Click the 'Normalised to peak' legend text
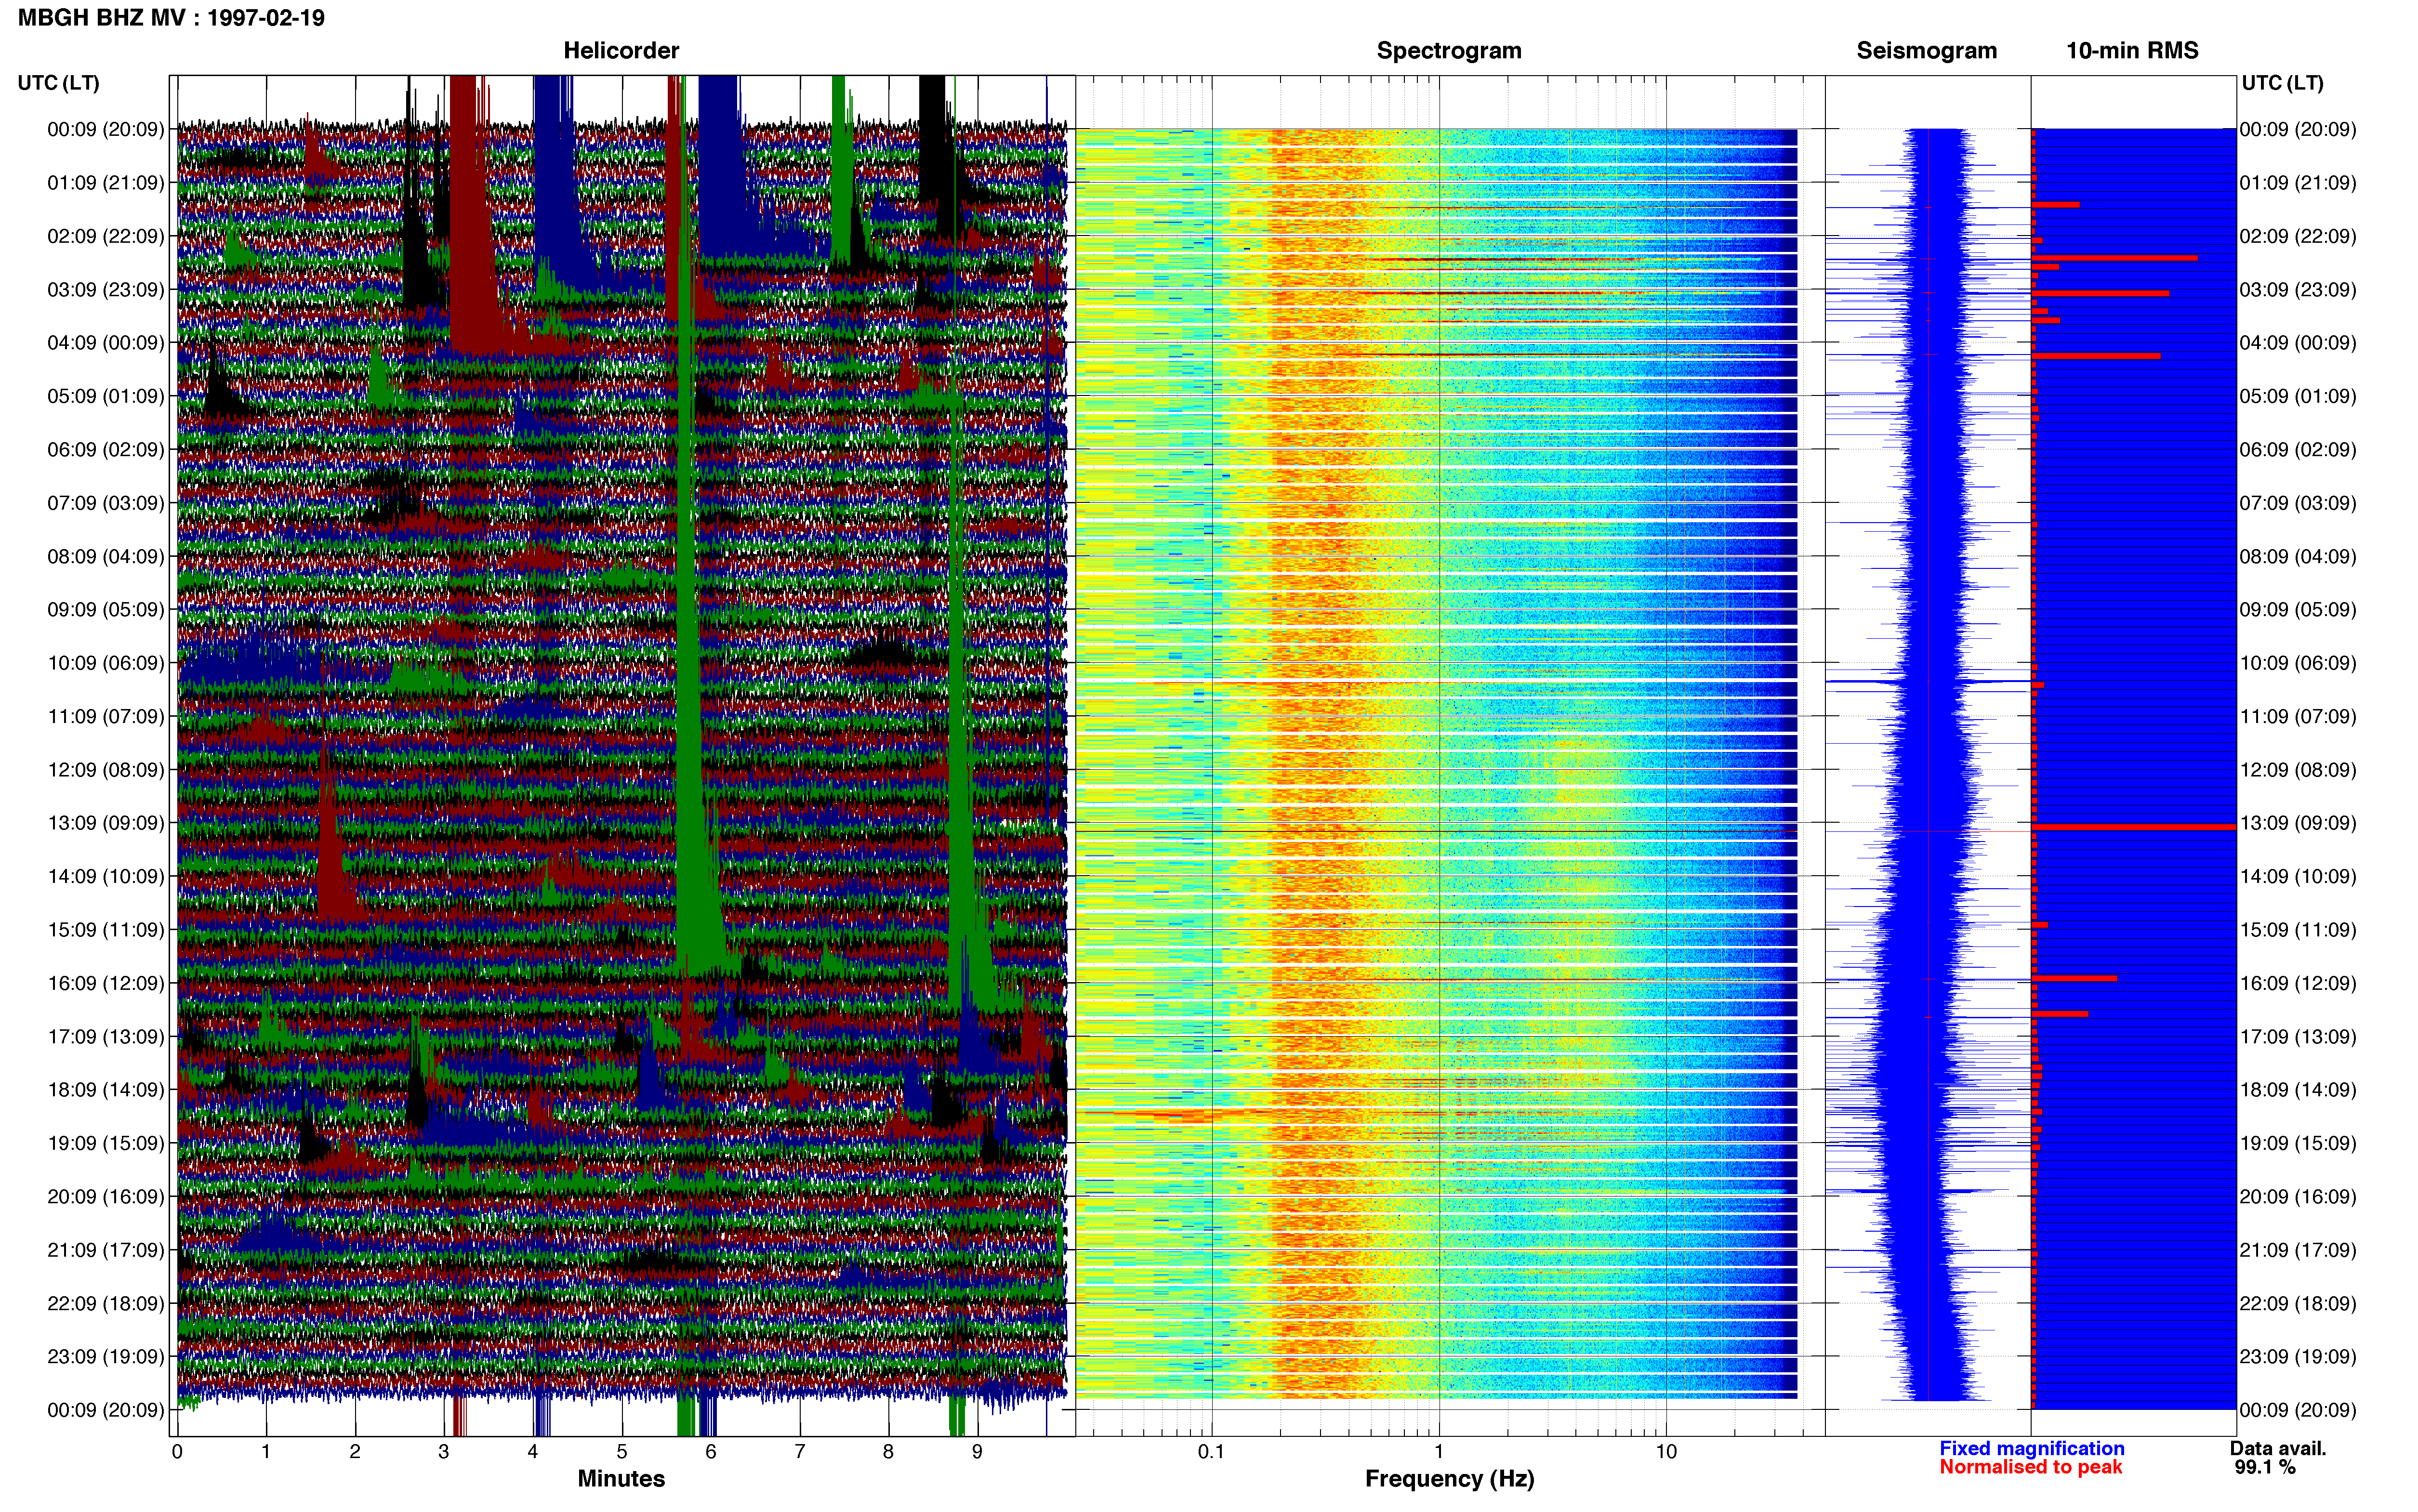 tap(2030, 1467)
